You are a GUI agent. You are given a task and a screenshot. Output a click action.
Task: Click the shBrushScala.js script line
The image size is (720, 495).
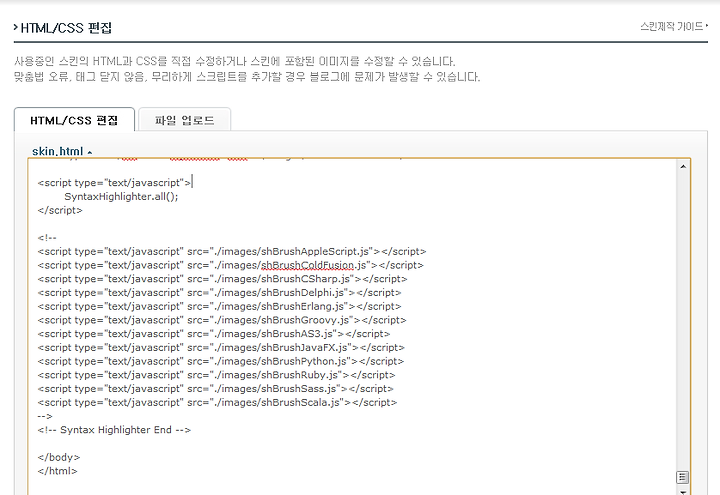click(x=217, y=403)
